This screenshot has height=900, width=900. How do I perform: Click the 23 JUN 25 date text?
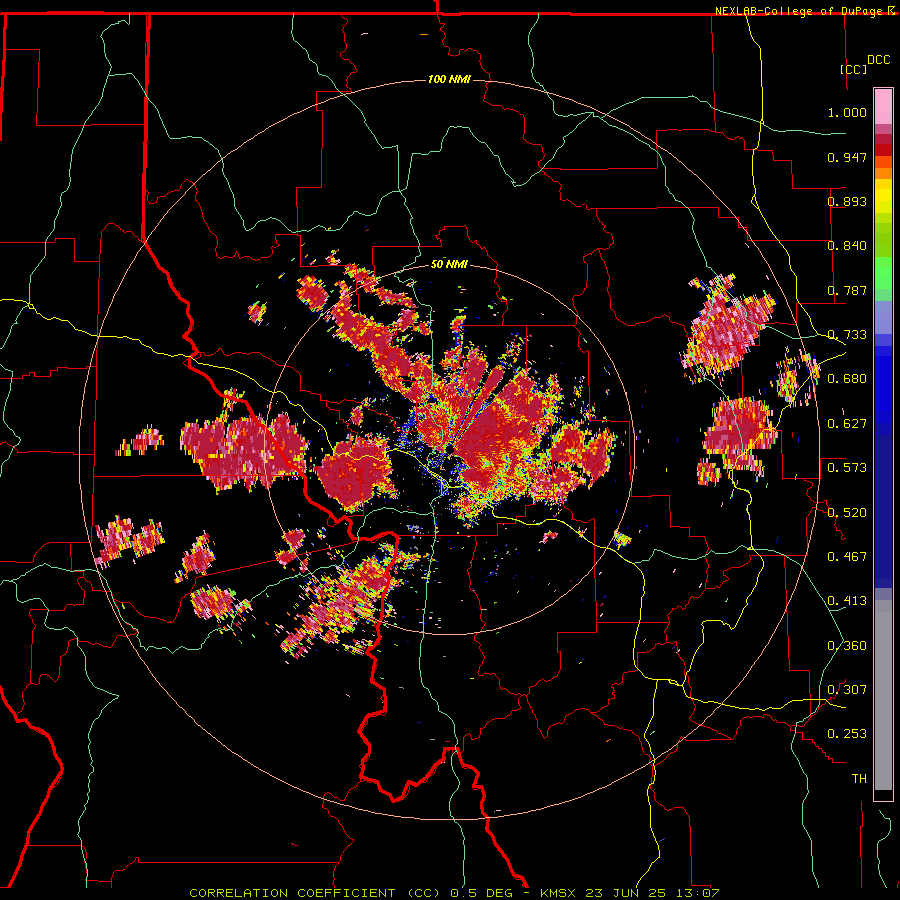(x=626, y=893)
